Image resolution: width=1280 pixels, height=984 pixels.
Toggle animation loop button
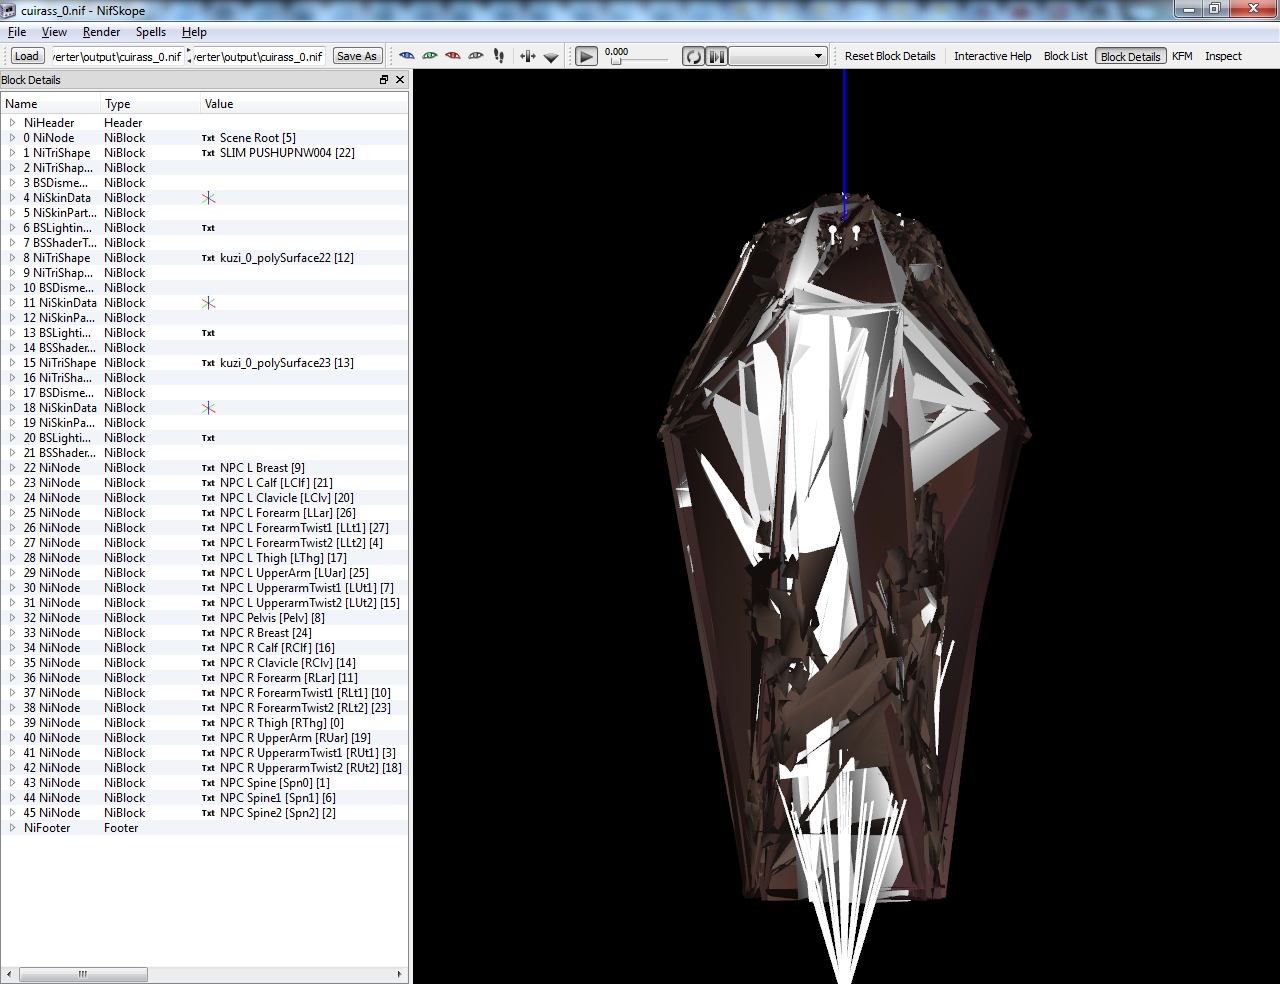[x=693, y=56]
